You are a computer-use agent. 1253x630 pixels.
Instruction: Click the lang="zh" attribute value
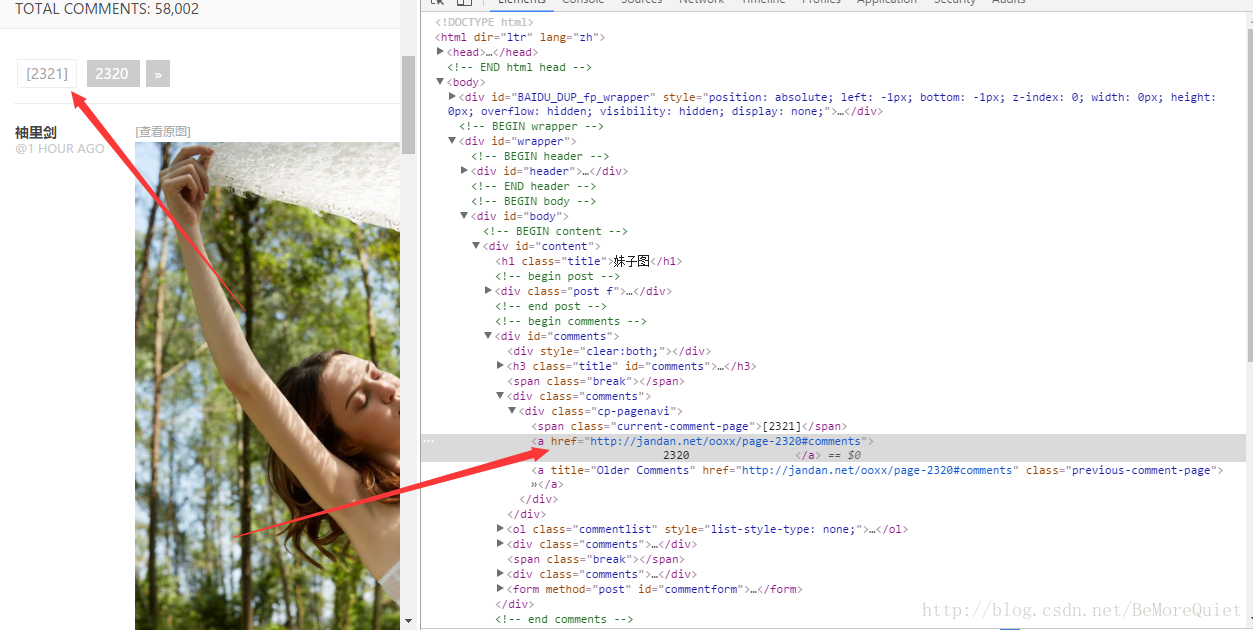(569, 37)
